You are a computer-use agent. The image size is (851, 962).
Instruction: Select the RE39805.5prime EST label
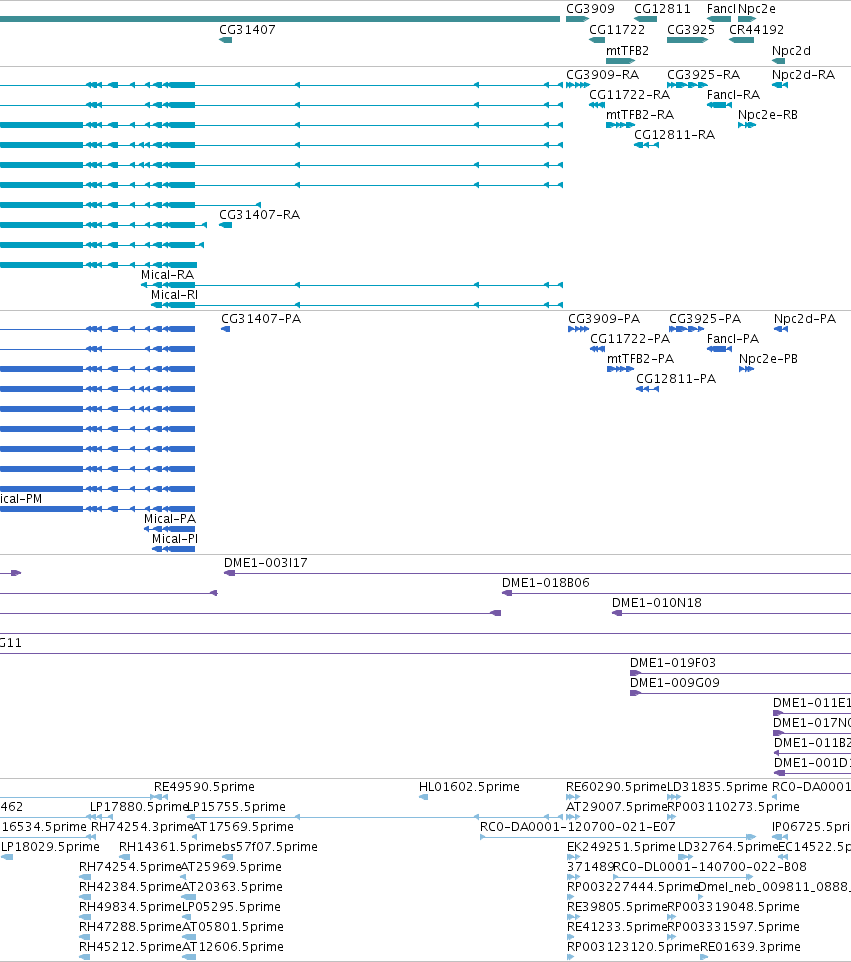617,906
